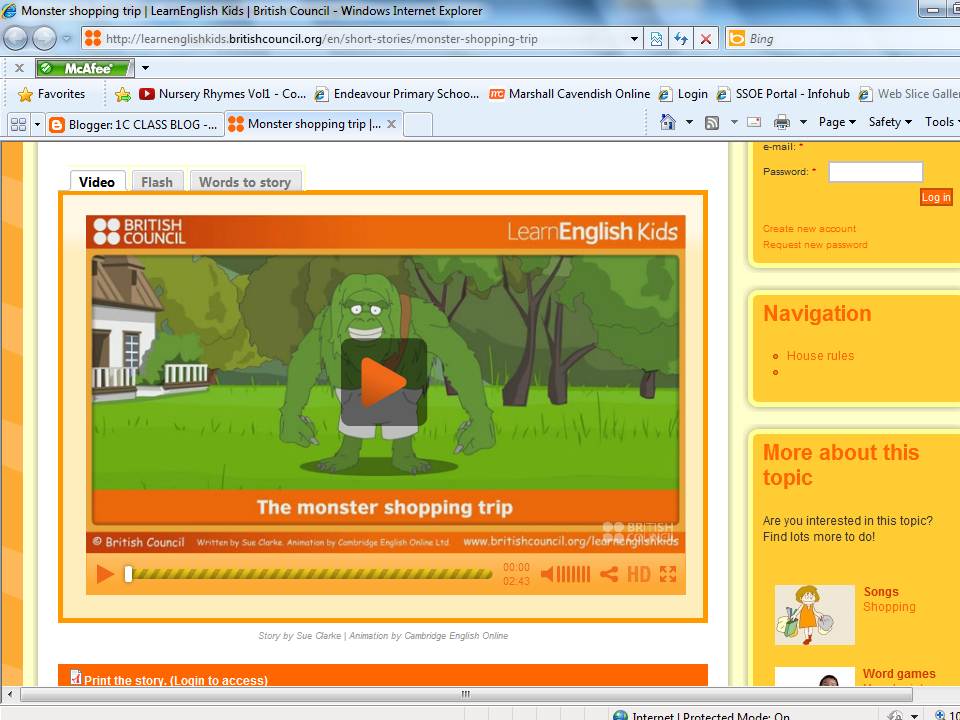Open the Favorites star button

pos(52,94)
